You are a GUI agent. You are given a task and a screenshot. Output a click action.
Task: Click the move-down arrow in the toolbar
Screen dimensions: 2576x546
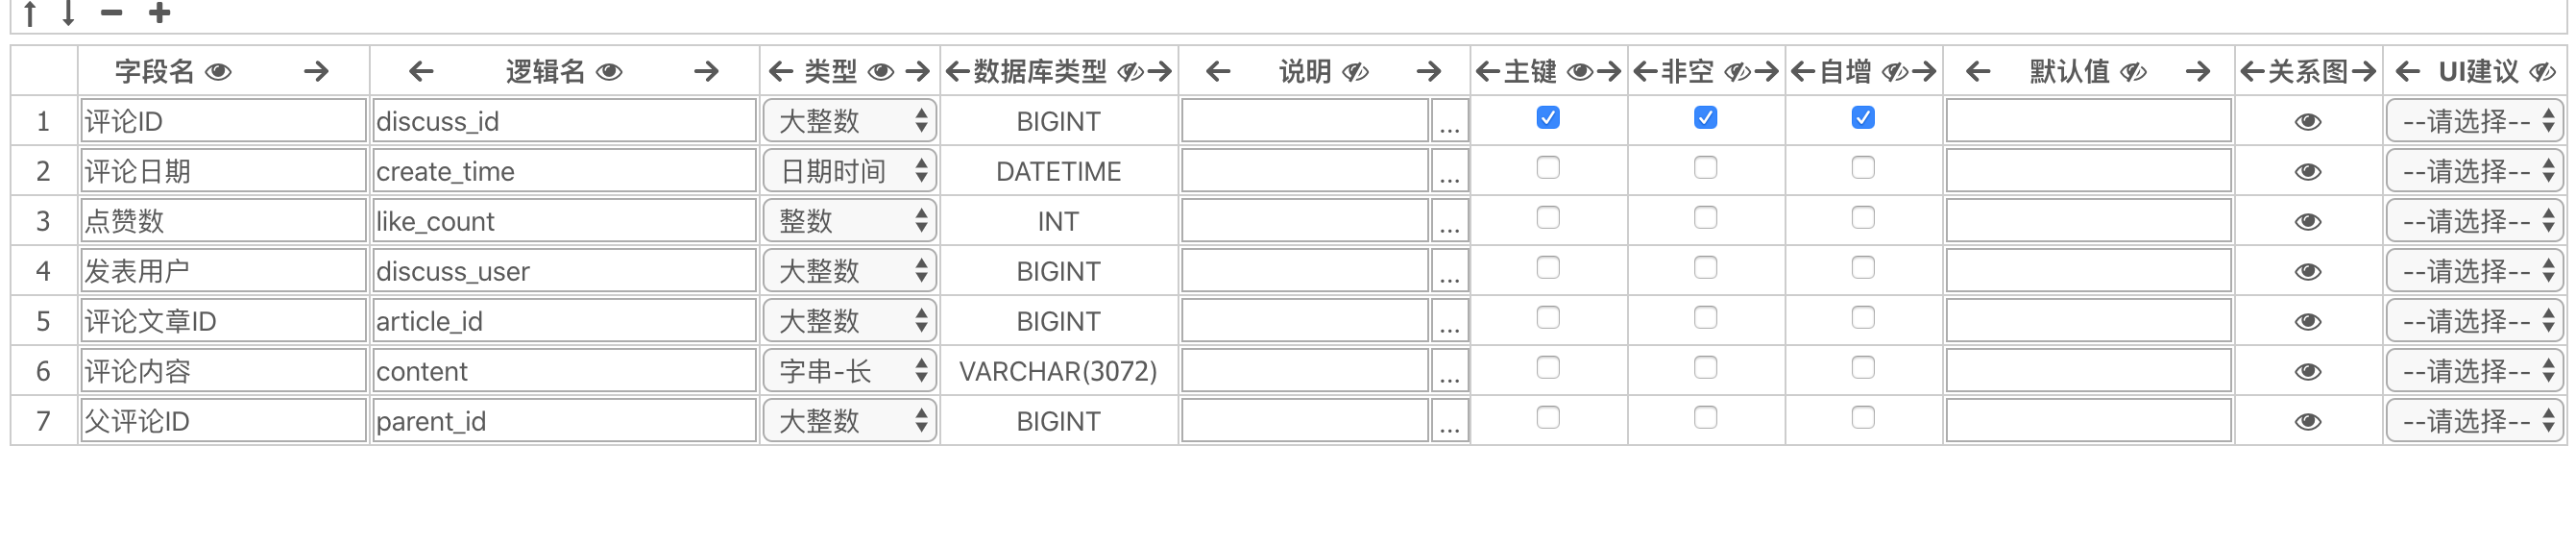pyautogui.click(x=68, y=13)
